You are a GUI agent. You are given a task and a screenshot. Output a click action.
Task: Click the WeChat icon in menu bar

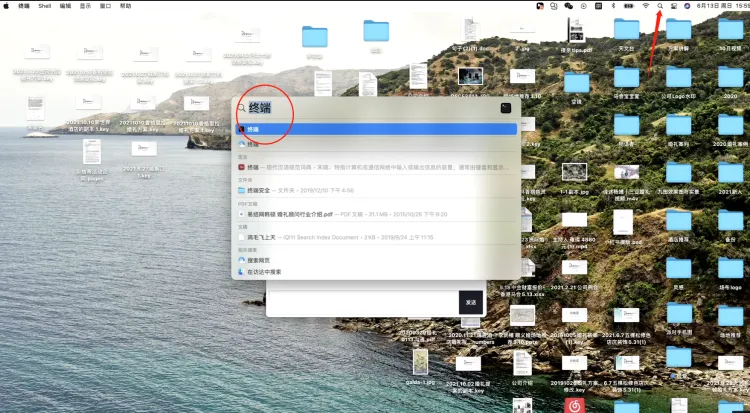click(x=569, y=6)
